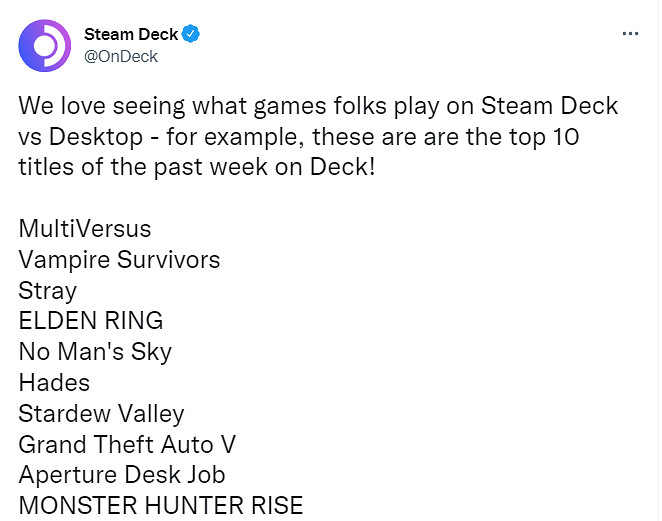662x521 pixels.
Task: Click the Aperture Desk Job title
Action: 121,474
